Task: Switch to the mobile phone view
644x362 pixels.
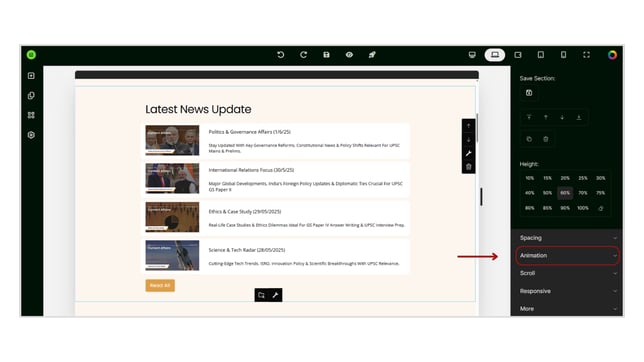Action: click(x=564, y=55)
